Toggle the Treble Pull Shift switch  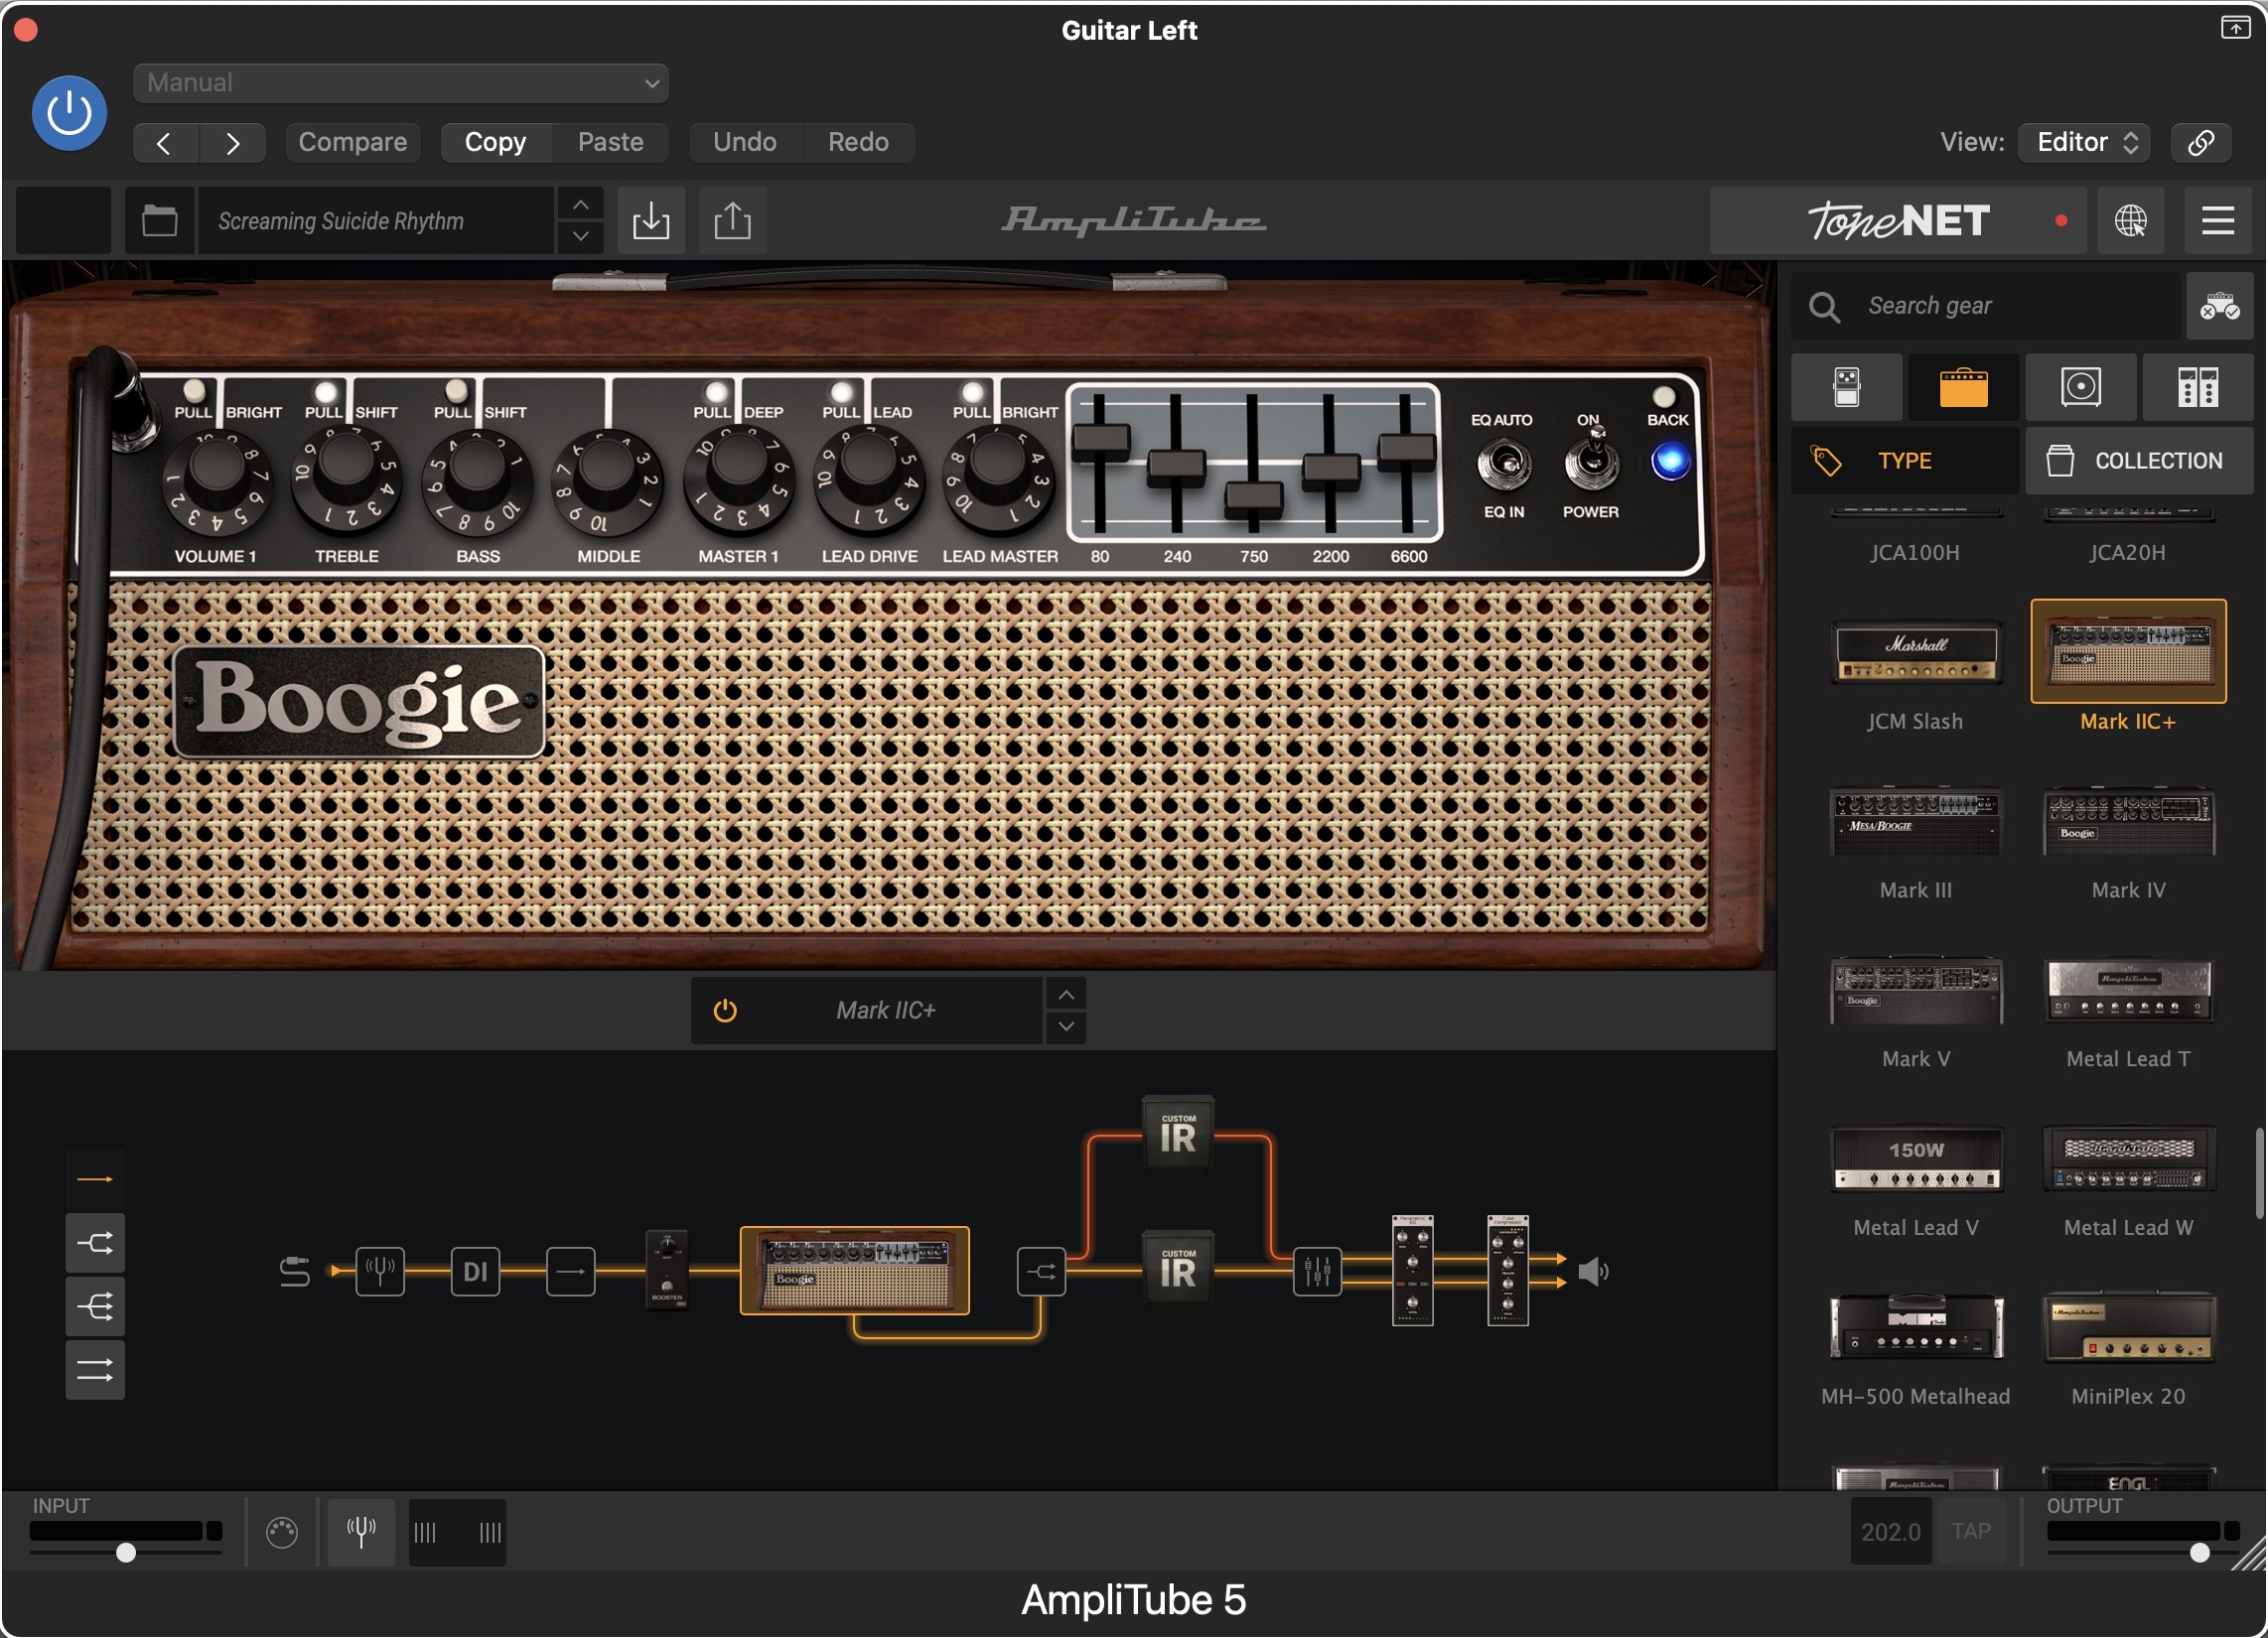click(325, 391)
